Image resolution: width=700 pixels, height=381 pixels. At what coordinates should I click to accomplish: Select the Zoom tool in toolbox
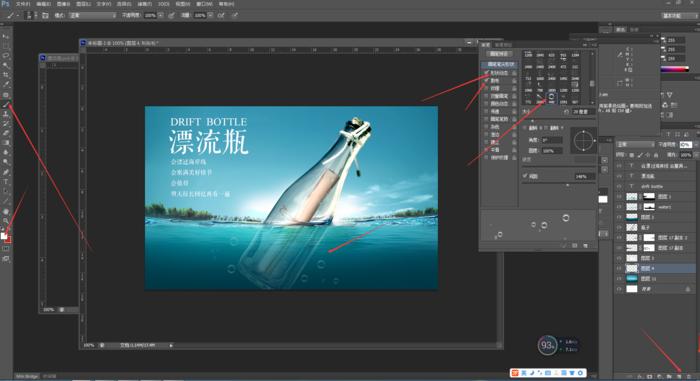pyautogui.click(x=6, y=221)
